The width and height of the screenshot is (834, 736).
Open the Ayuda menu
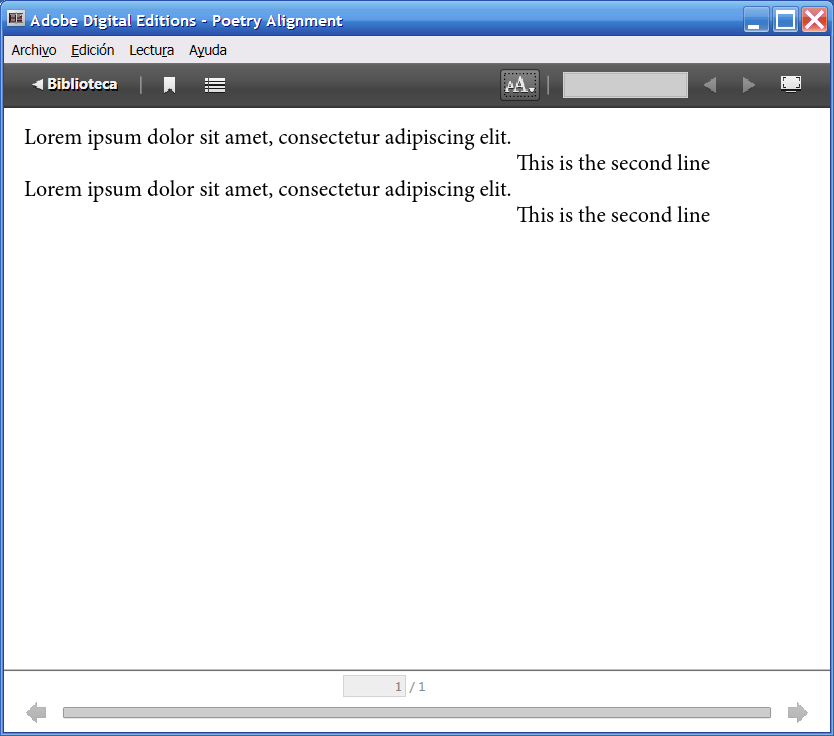pyautogui.click(x=208, y=50)
